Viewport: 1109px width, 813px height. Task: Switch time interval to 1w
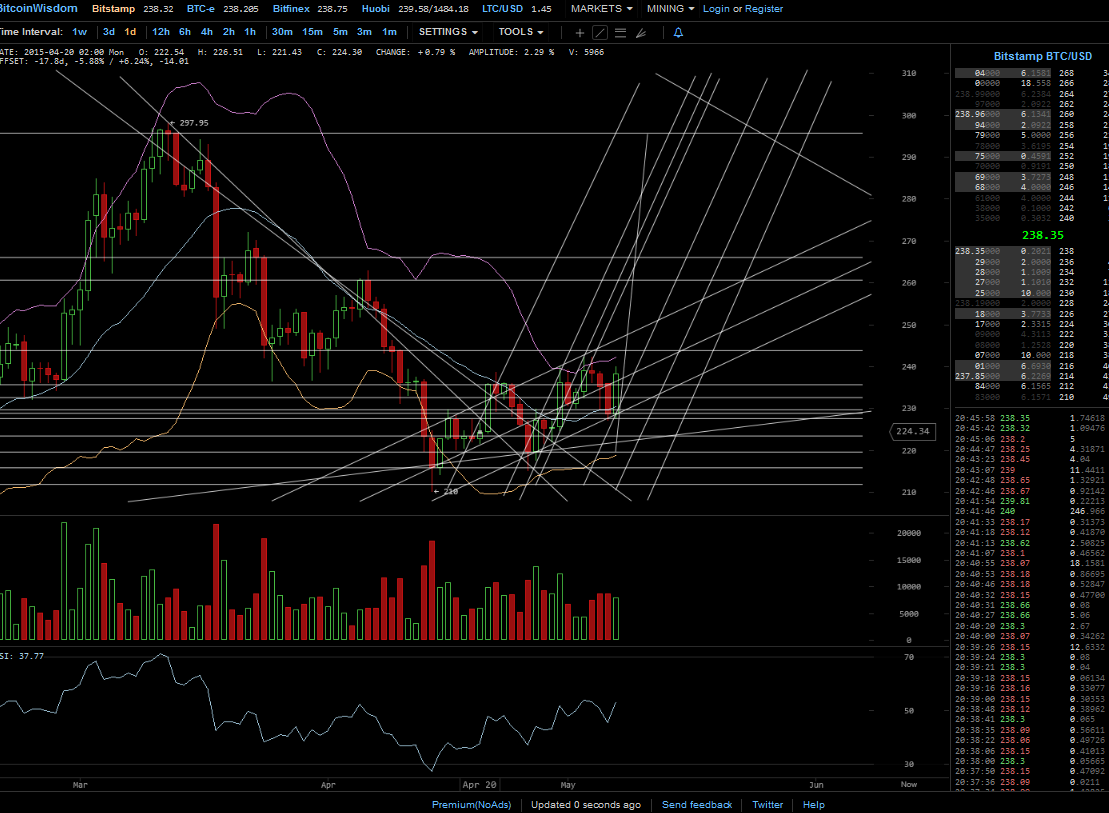(x=79, y=32)
